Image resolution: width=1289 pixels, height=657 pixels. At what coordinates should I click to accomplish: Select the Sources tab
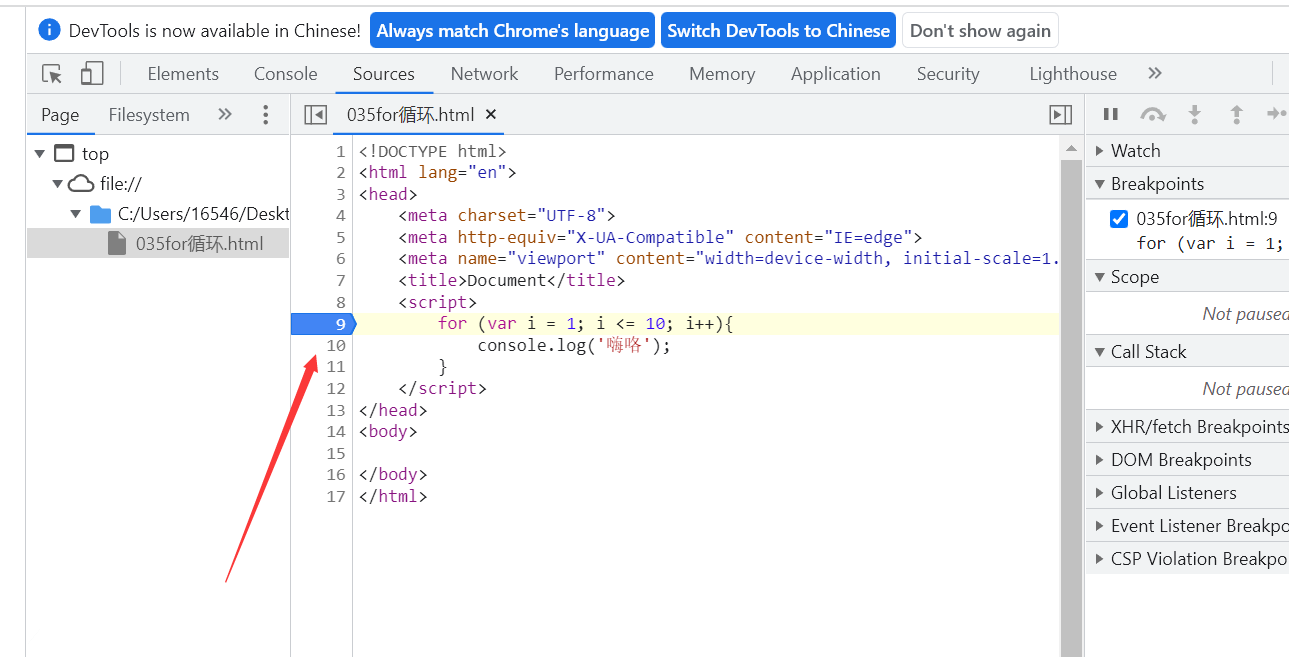tap(384, 74)
